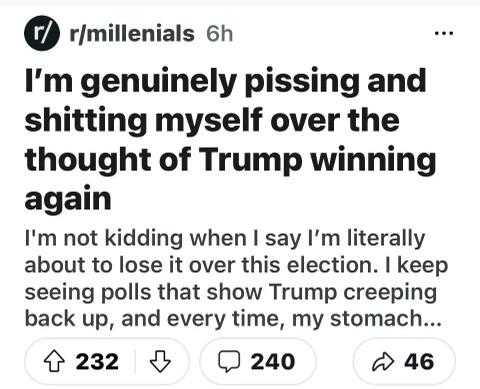Downvote the post with the down arrow
480x389 pixels.
(x=160, y=362)
